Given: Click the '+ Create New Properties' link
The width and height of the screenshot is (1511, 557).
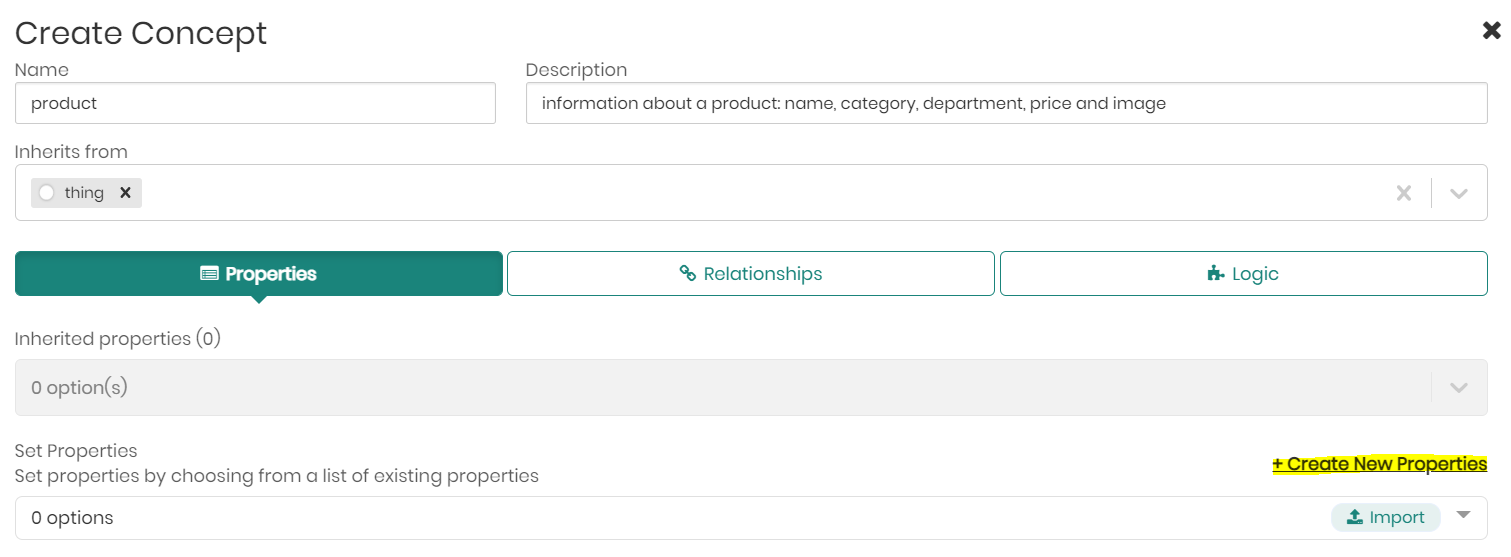Looking at the screenshot, I should pos(1379,464).
